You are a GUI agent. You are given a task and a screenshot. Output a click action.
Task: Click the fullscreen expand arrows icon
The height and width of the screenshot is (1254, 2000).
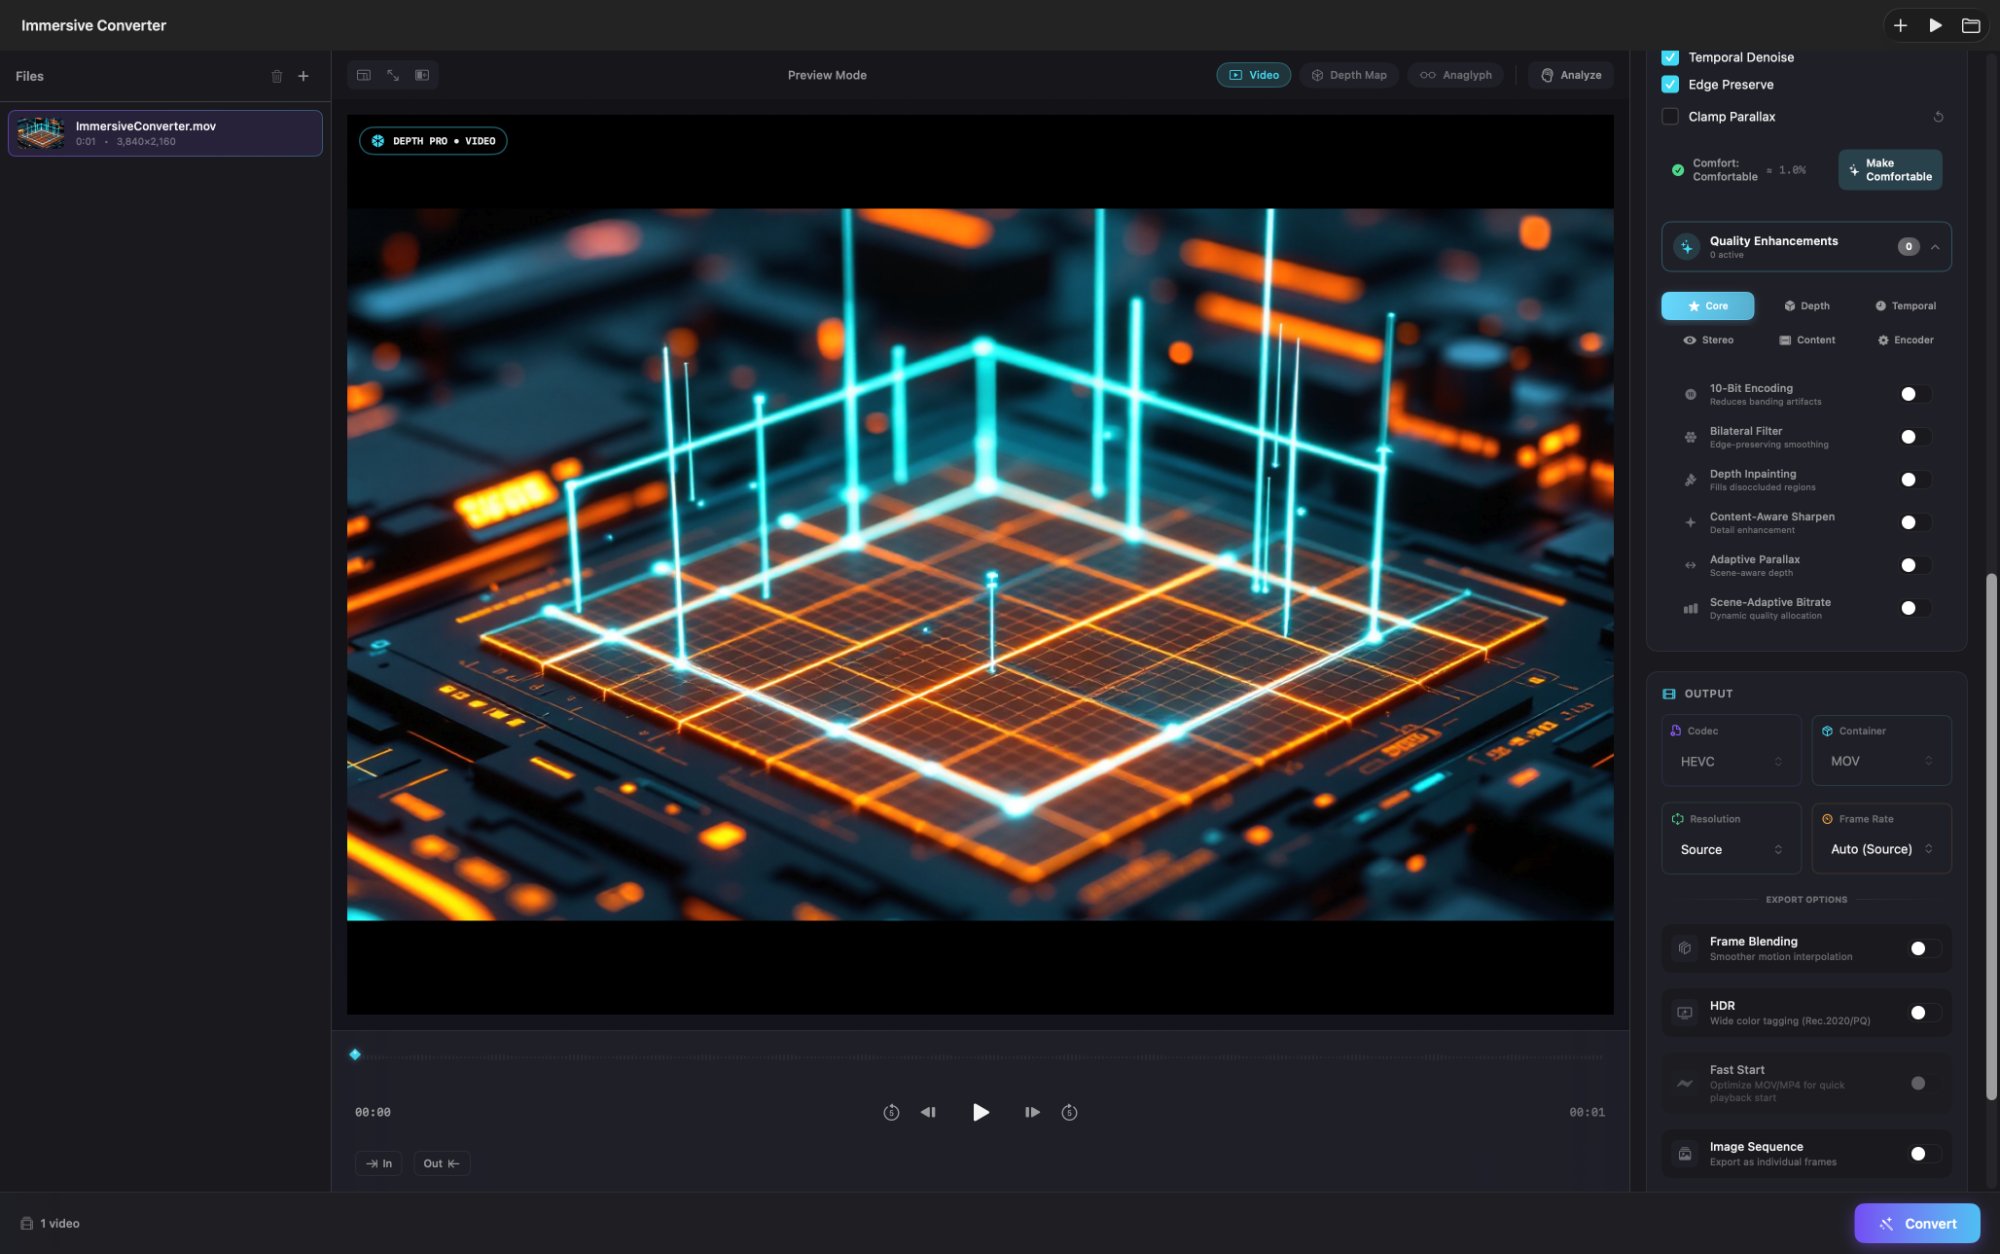pyautogui.click(x=393, y=75)
